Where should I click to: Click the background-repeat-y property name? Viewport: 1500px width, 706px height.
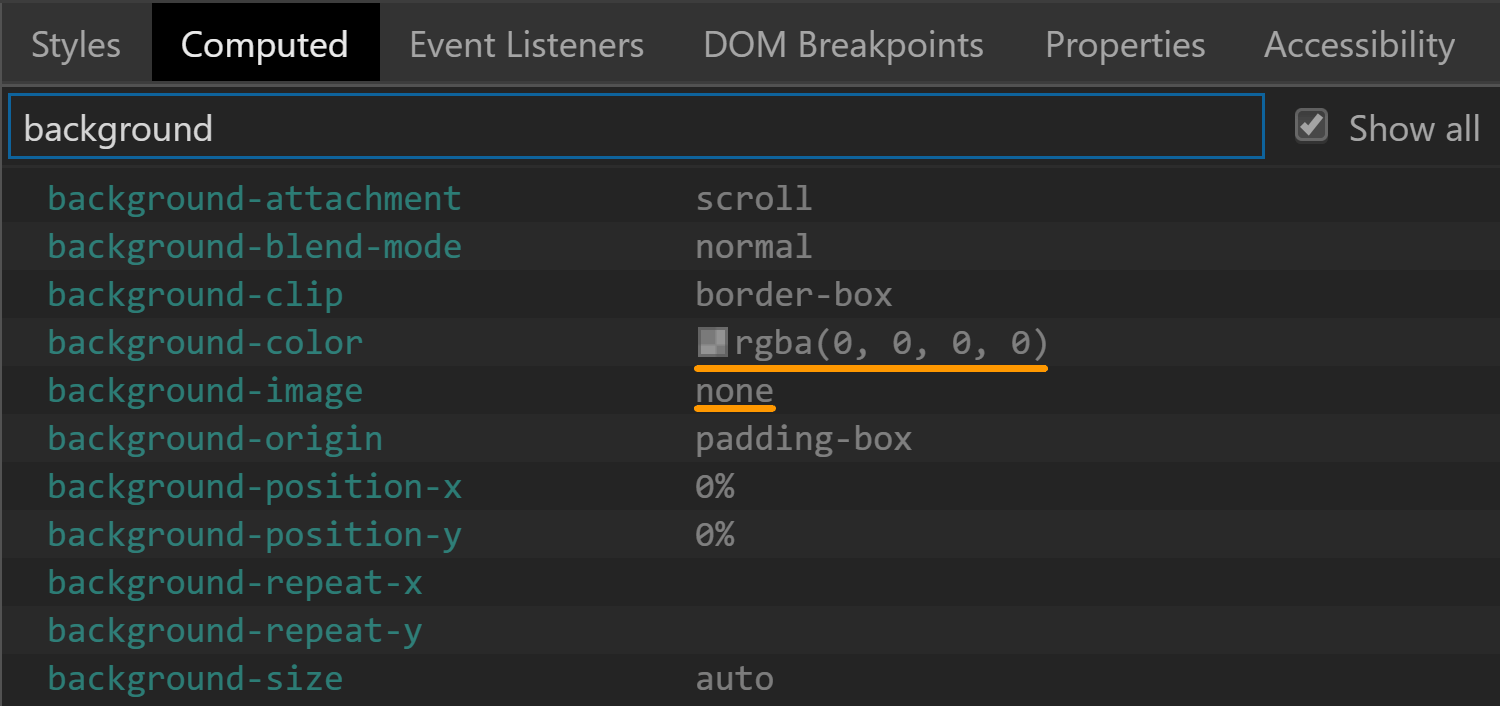click(x=235, y=630)
